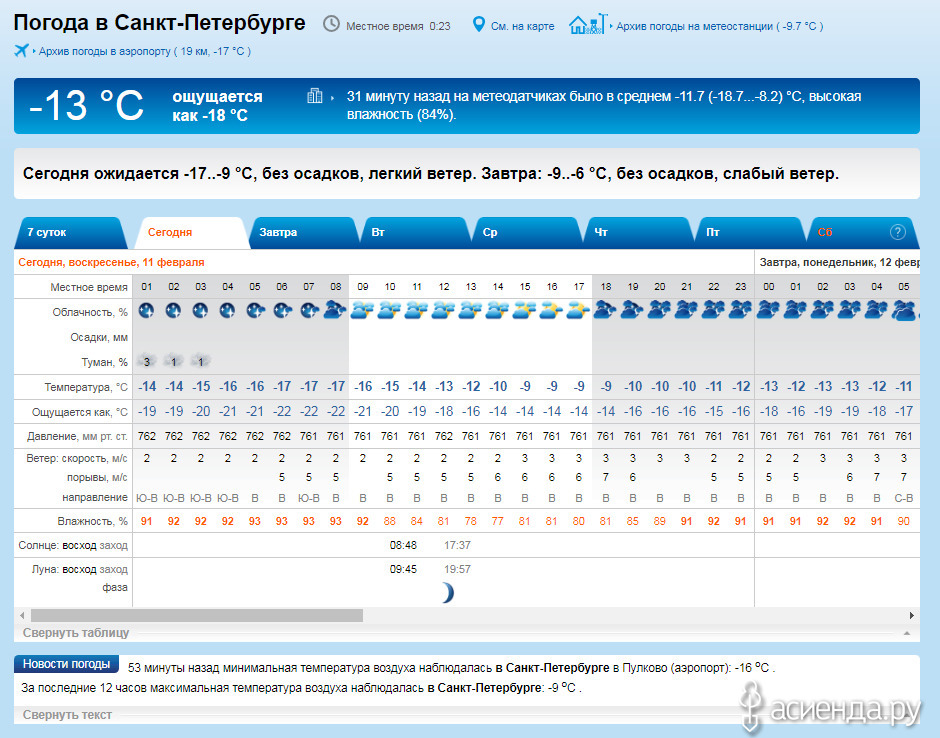
Task: Click the cloudiness icon for hour 01 today
Action: click(146, 311)
